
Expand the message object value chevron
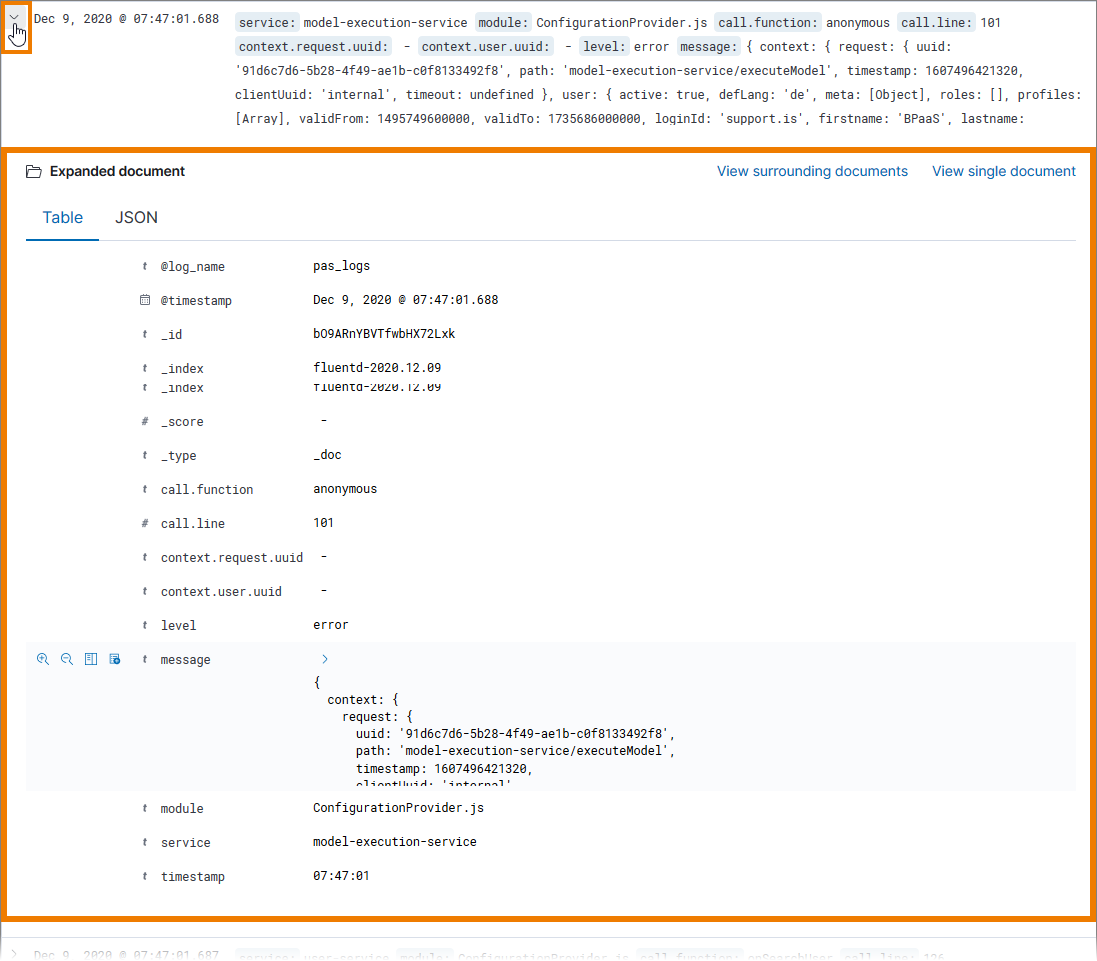point(323,659)
